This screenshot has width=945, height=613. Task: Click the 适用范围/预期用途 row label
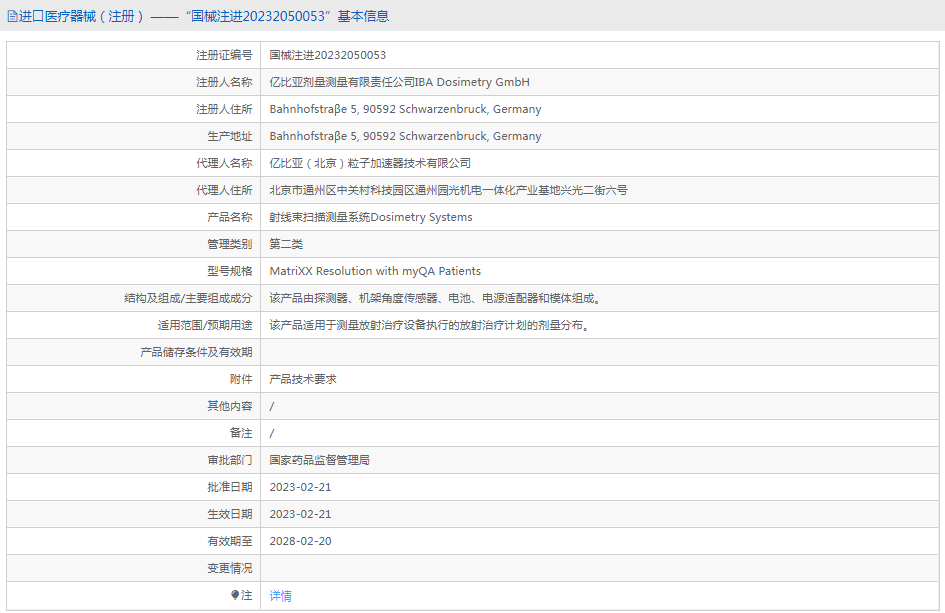point(205,325)
